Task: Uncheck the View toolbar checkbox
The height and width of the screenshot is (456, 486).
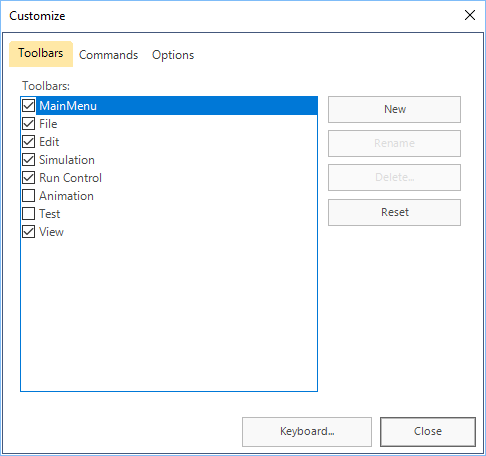Action: coord(29,232)
